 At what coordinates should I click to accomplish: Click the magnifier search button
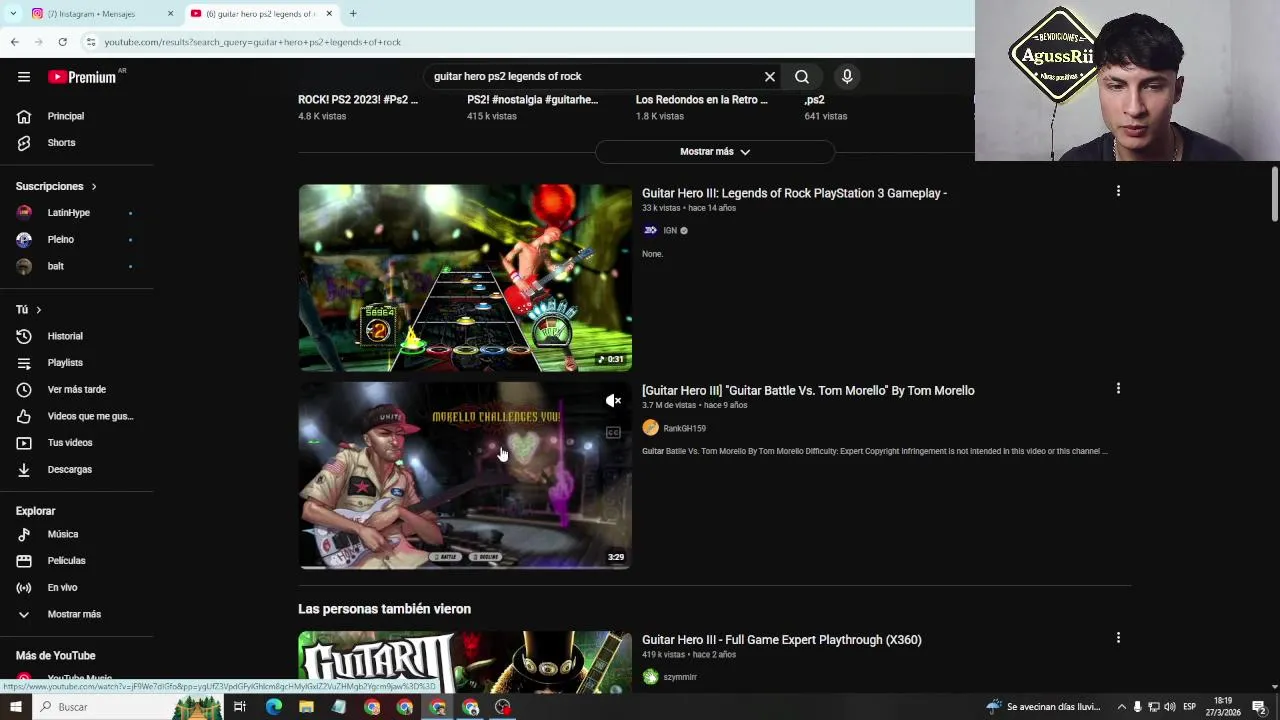(802, 77)
